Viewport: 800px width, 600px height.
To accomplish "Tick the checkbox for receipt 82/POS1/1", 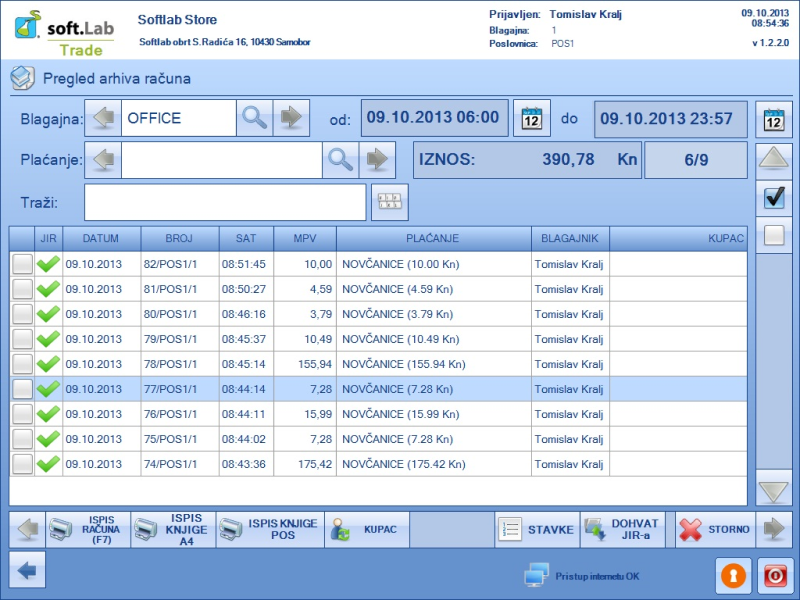I will coord(22,264).
